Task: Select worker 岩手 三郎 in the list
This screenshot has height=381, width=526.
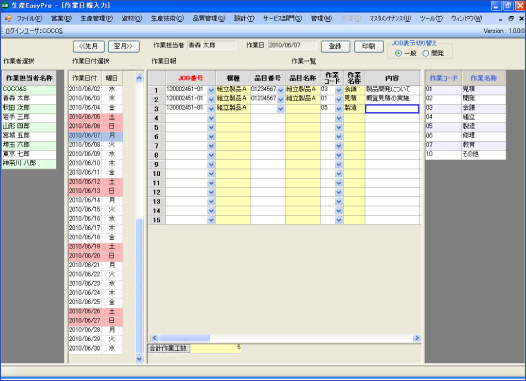Action: 29,117
